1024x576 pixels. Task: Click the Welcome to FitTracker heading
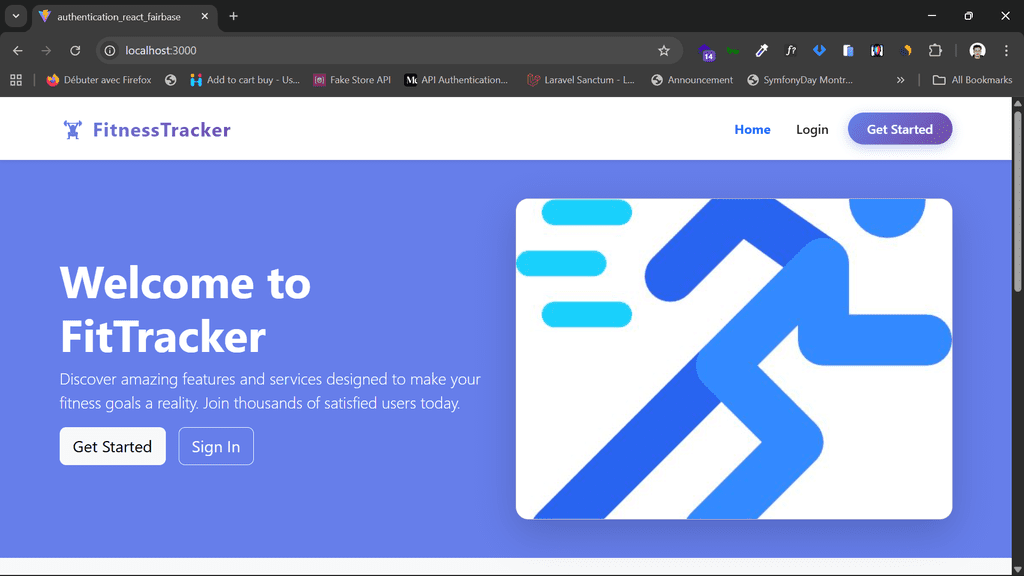coord(185,309)
